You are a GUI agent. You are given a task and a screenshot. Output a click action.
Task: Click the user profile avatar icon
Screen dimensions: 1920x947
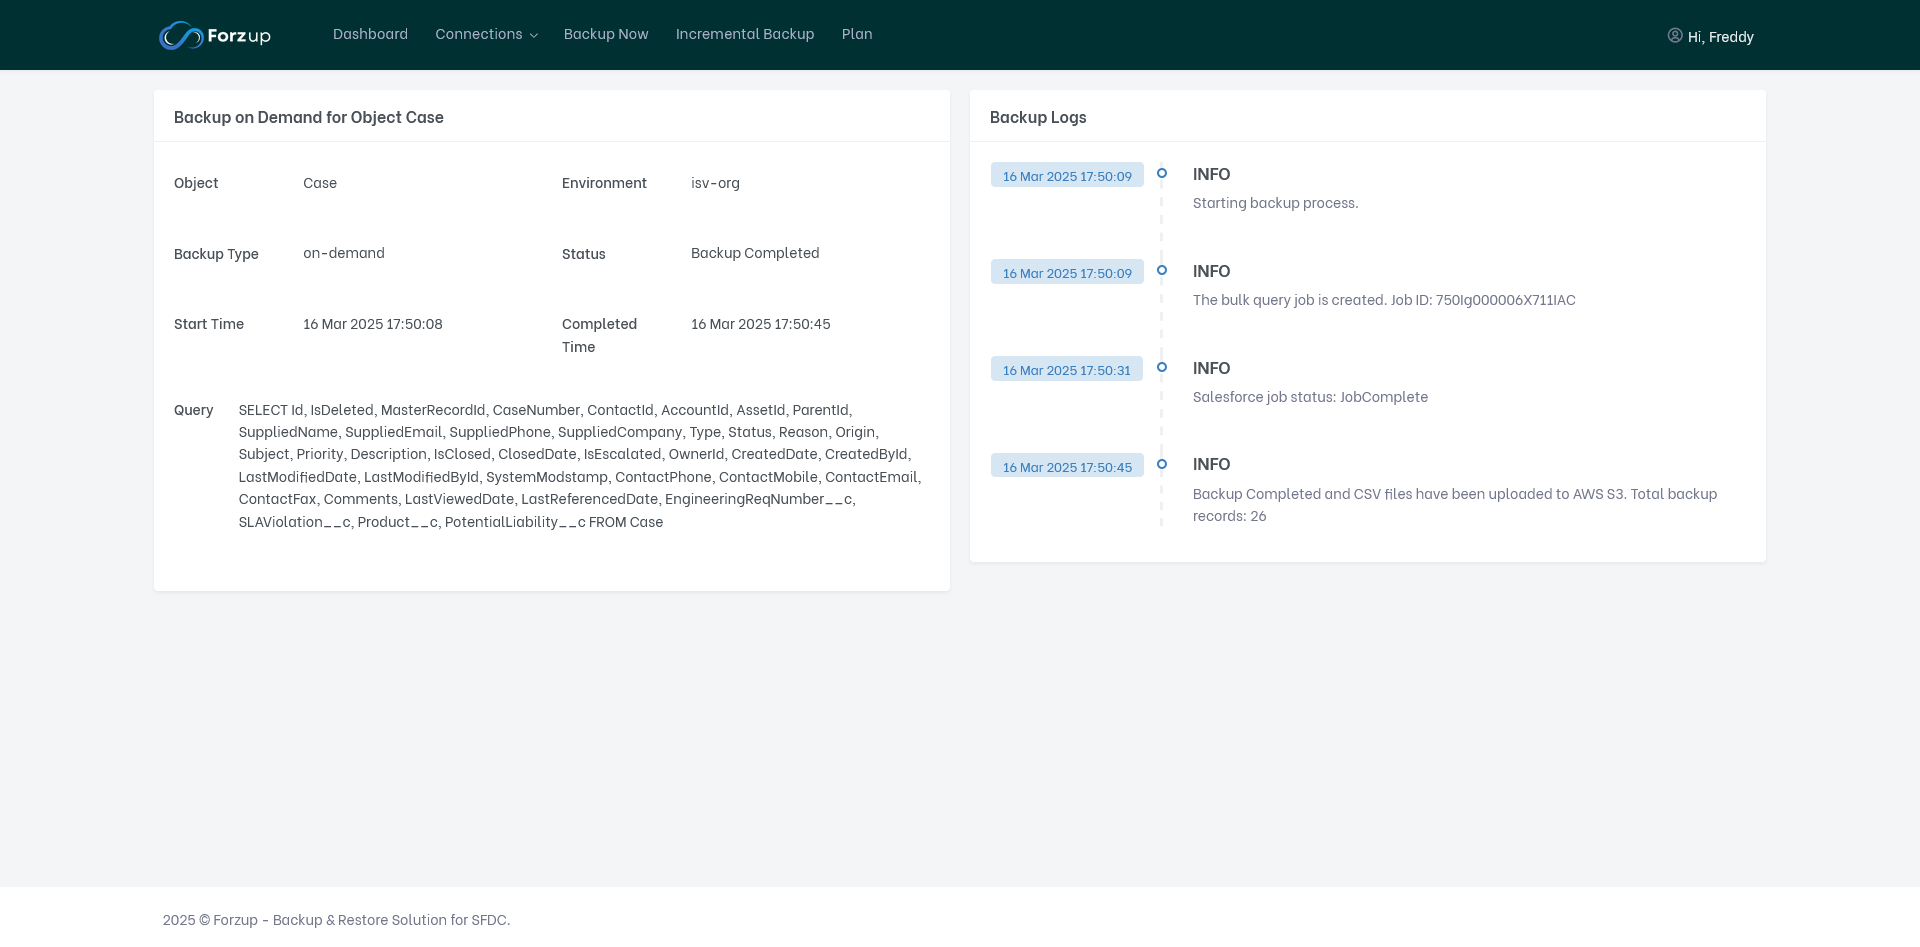coord(1674,36)
